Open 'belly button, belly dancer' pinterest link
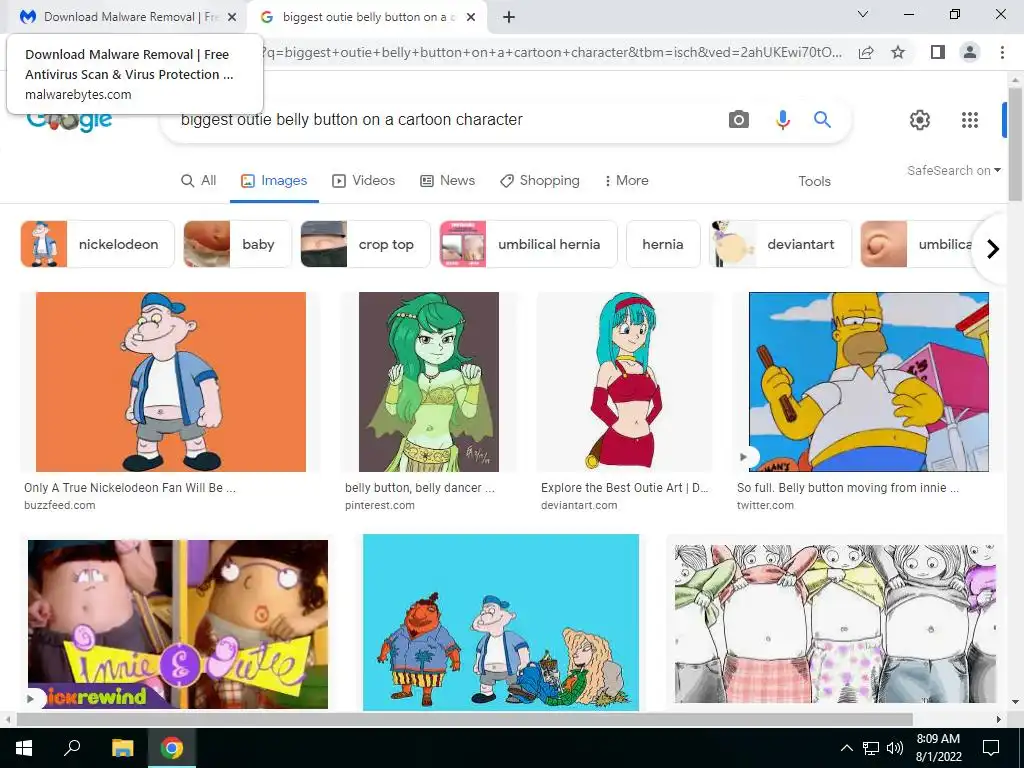 (420, 488)
